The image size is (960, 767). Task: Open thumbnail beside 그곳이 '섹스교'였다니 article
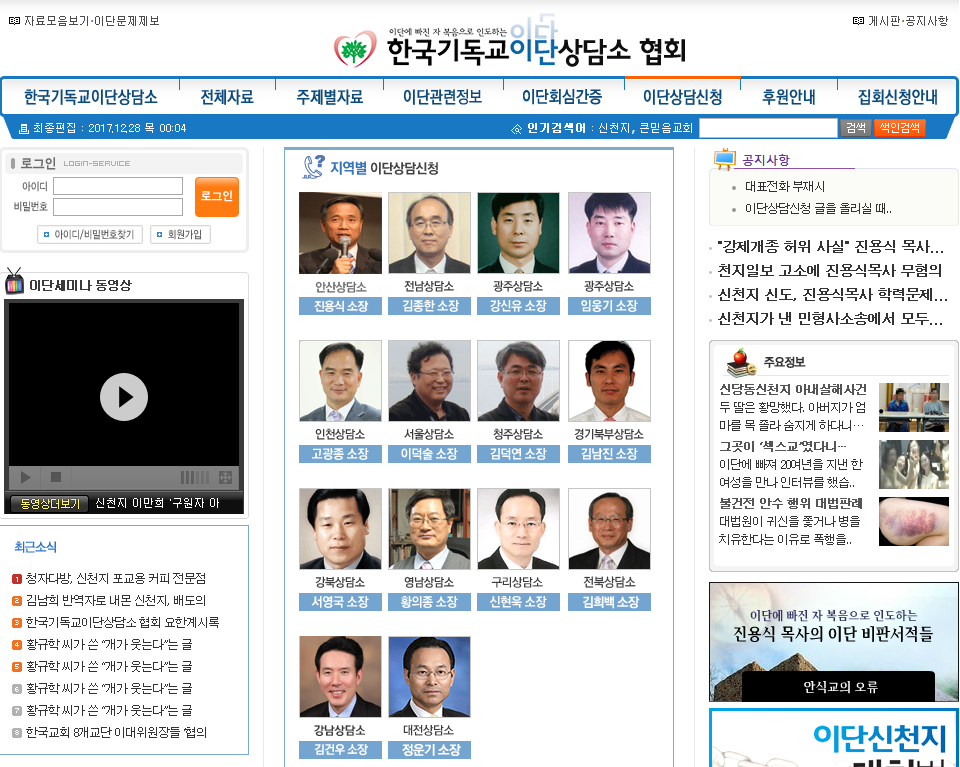click(913, 464)
